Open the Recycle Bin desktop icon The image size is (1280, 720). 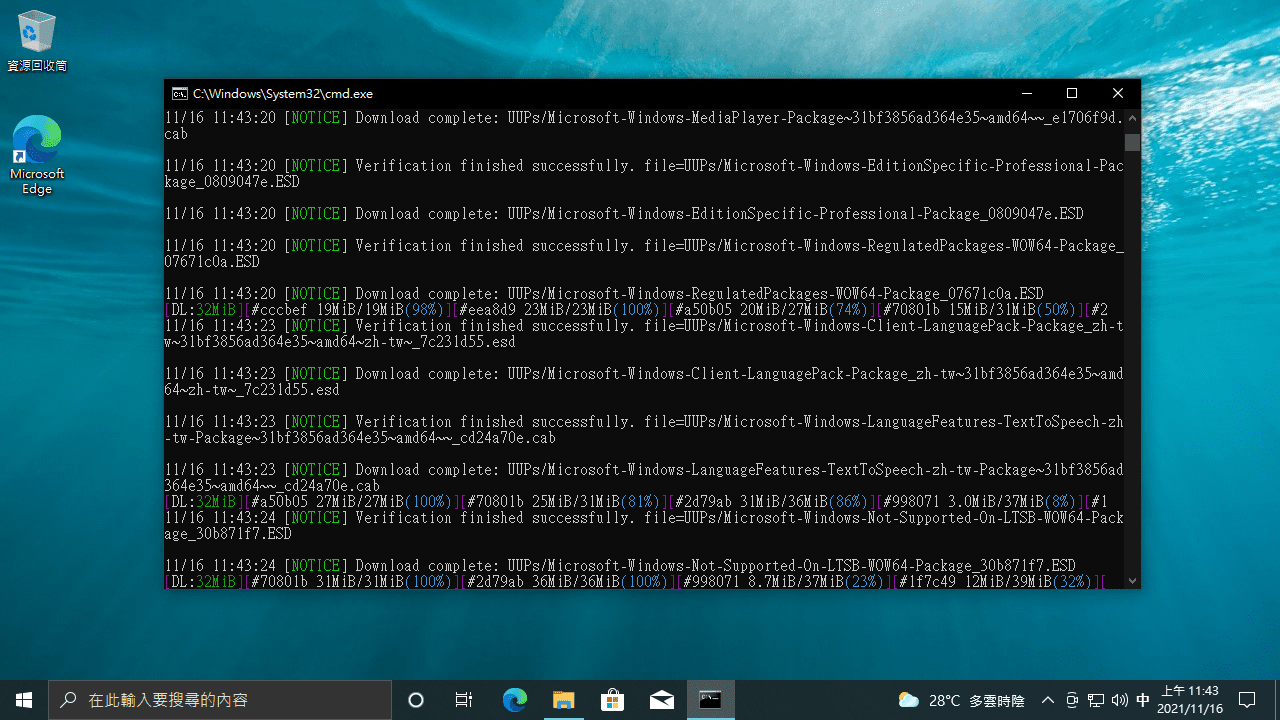pos(37,40)
